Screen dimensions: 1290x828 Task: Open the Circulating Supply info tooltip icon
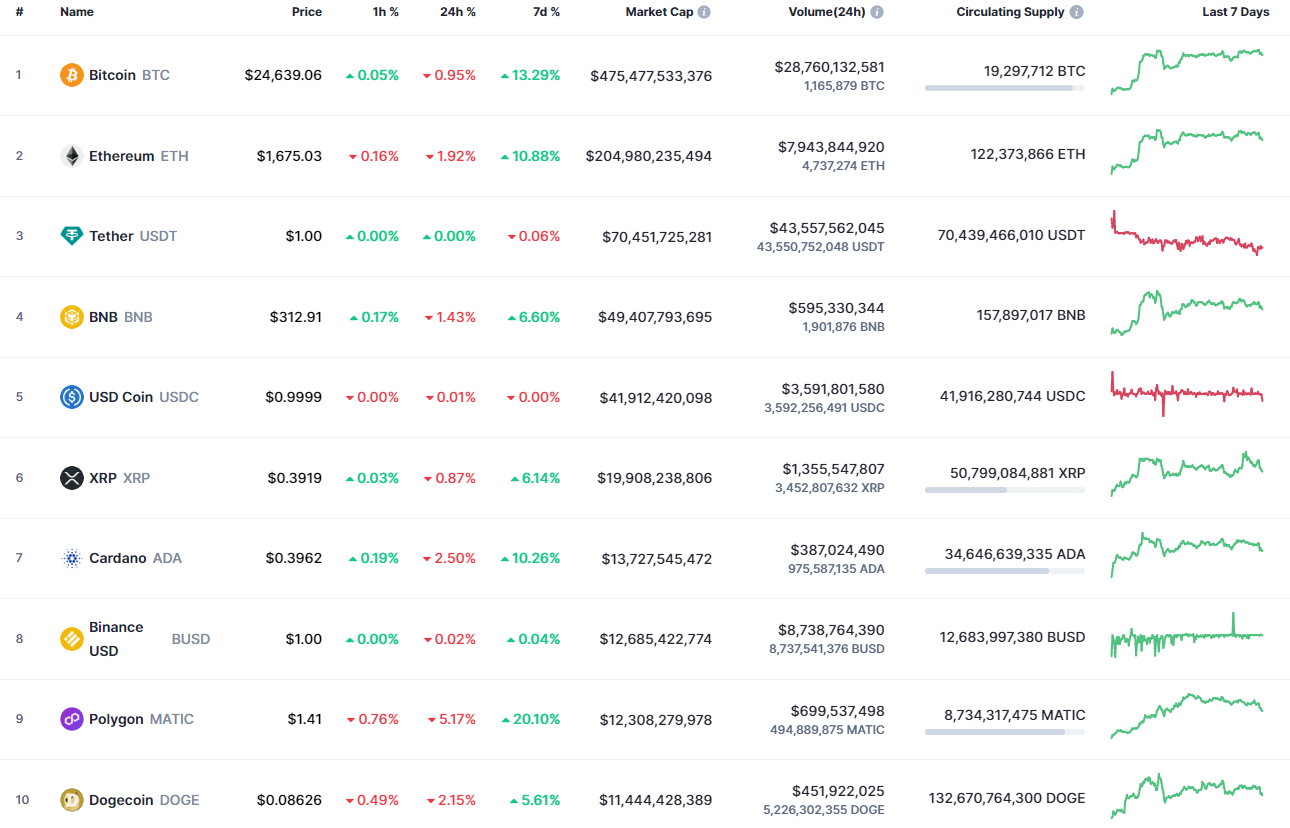pyautogui.click(x=1076, y=12)
